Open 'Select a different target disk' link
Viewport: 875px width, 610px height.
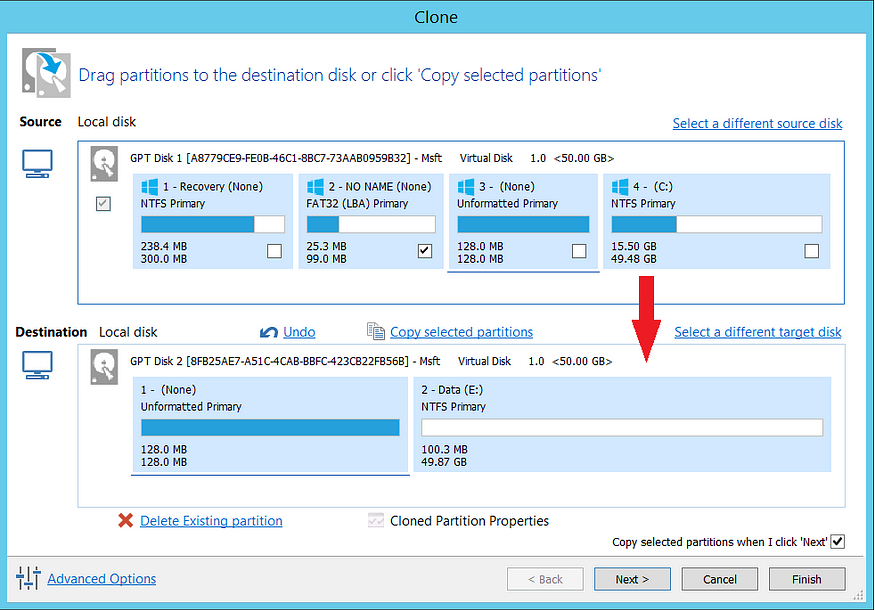[x=758, y=332]
